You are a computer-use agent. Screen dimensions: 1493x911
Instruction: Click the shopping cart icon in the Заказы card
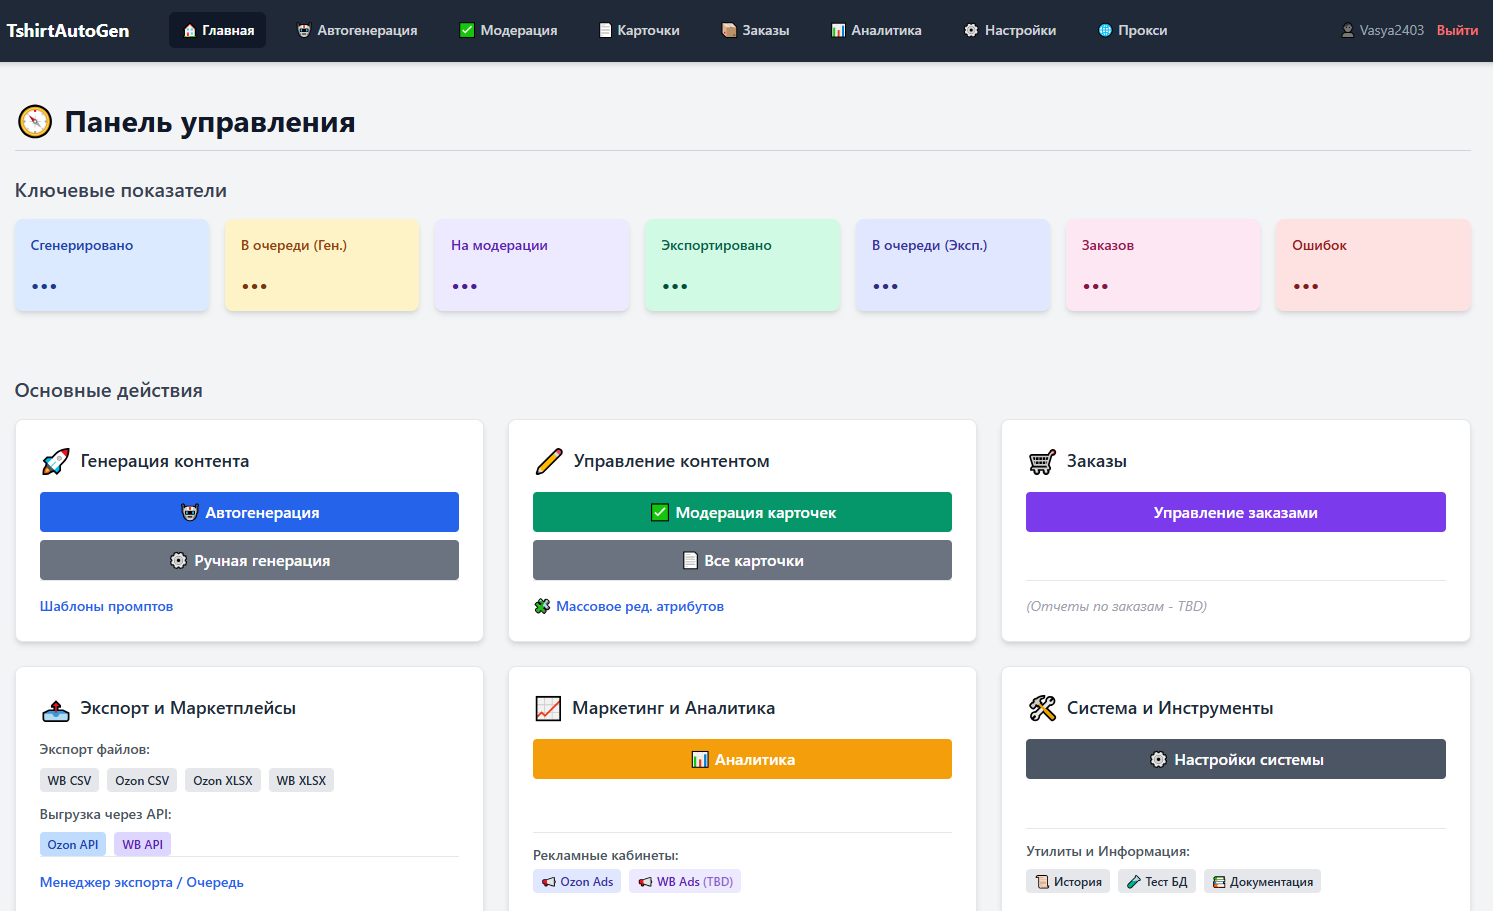pos(1040,461)
